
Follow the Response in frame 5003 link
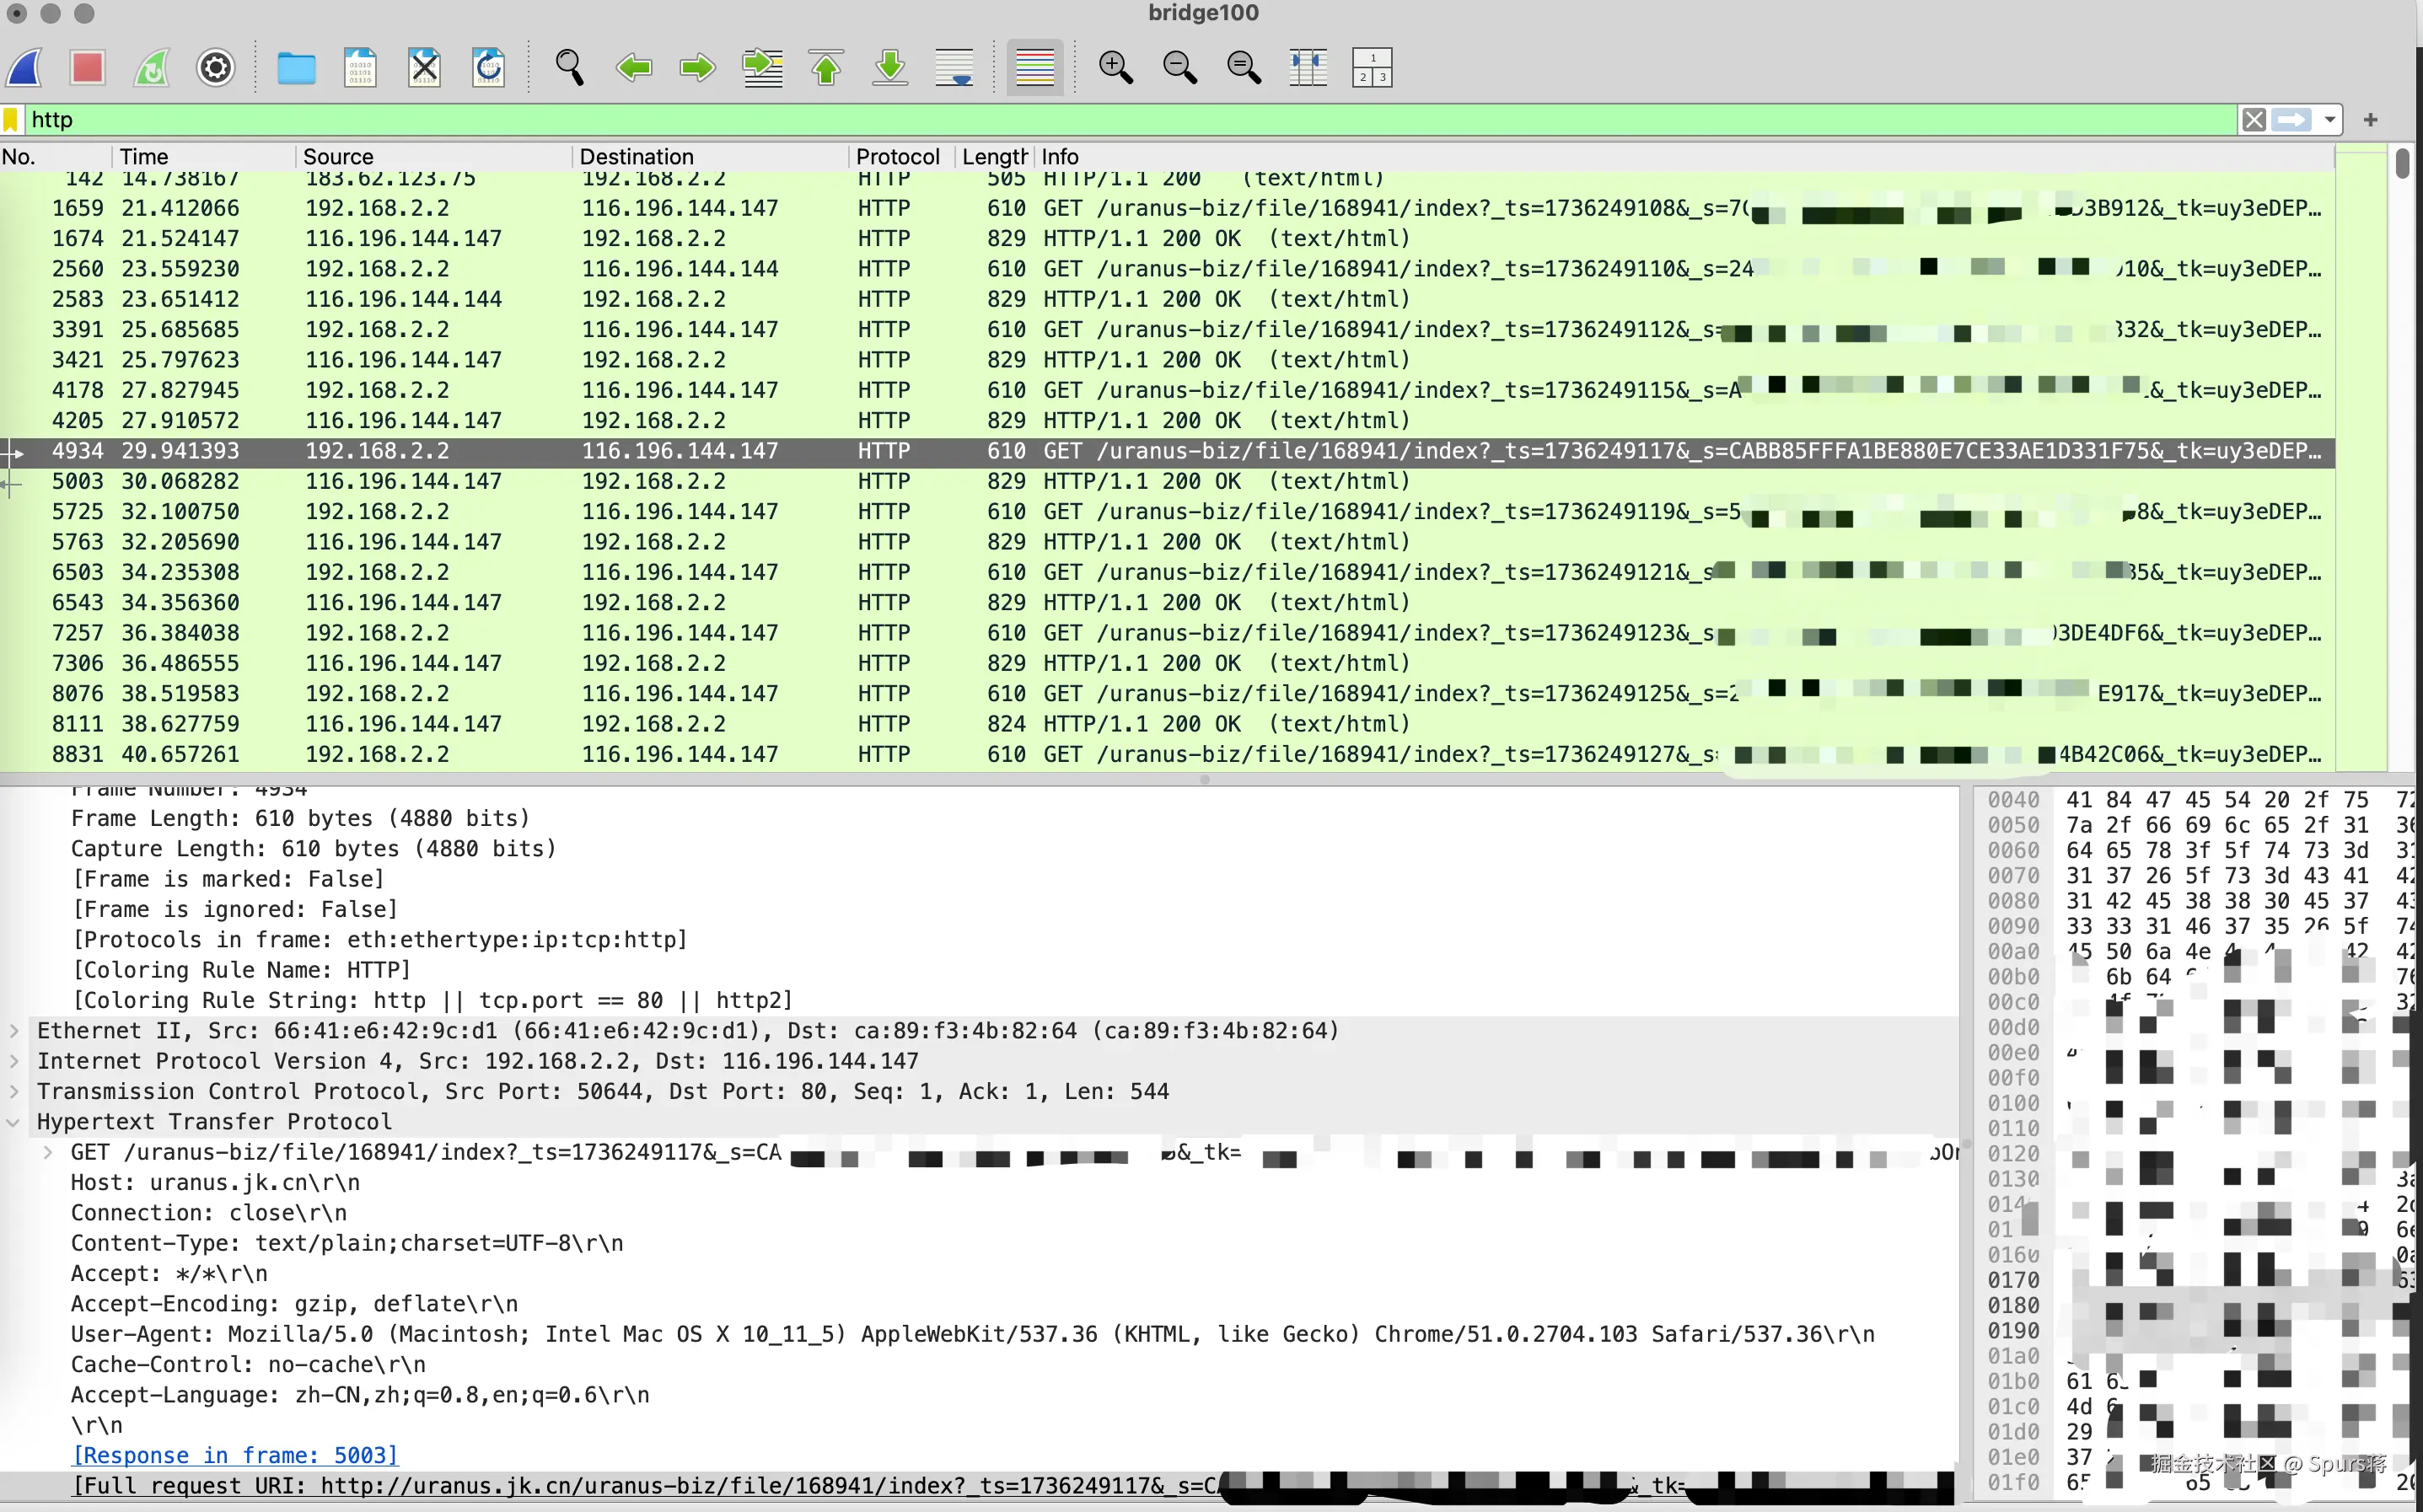(x=235, y=1455)
